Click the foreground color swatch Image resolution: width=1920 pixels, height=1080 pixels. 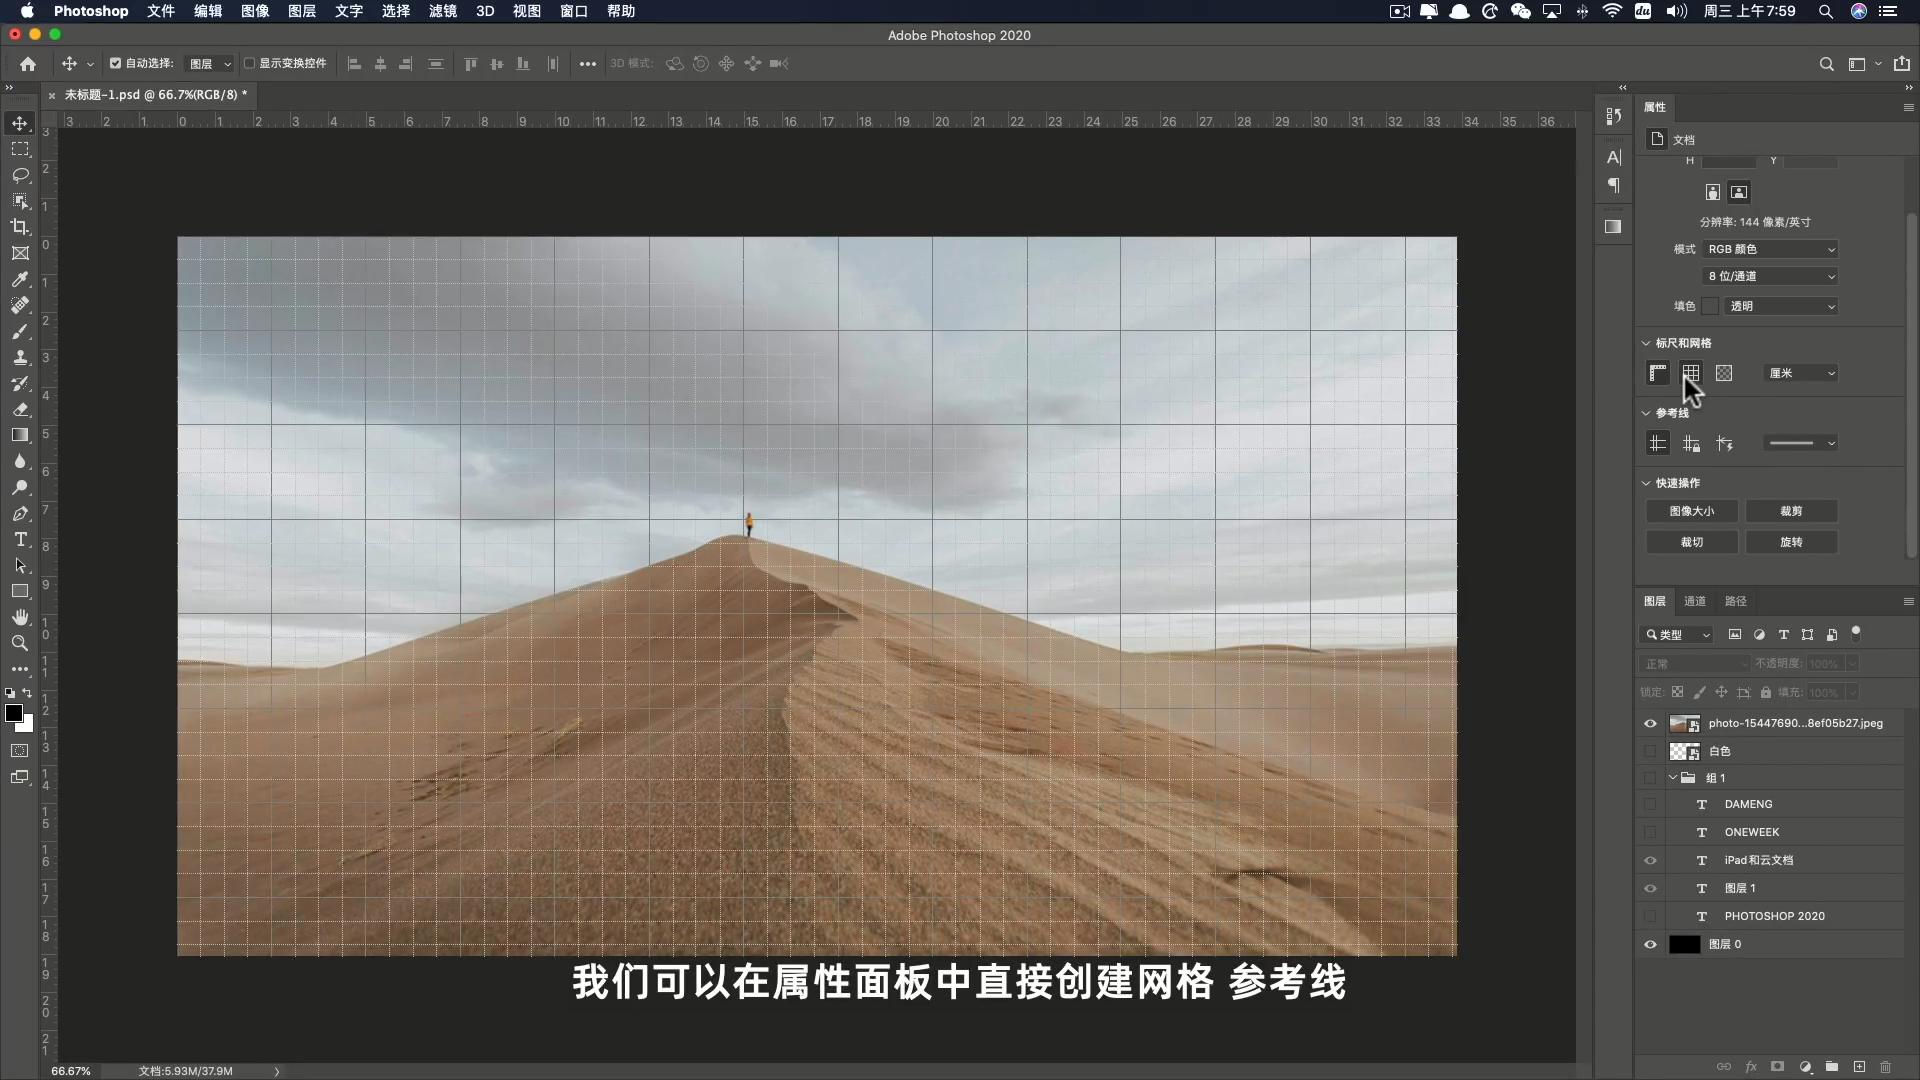14,713
